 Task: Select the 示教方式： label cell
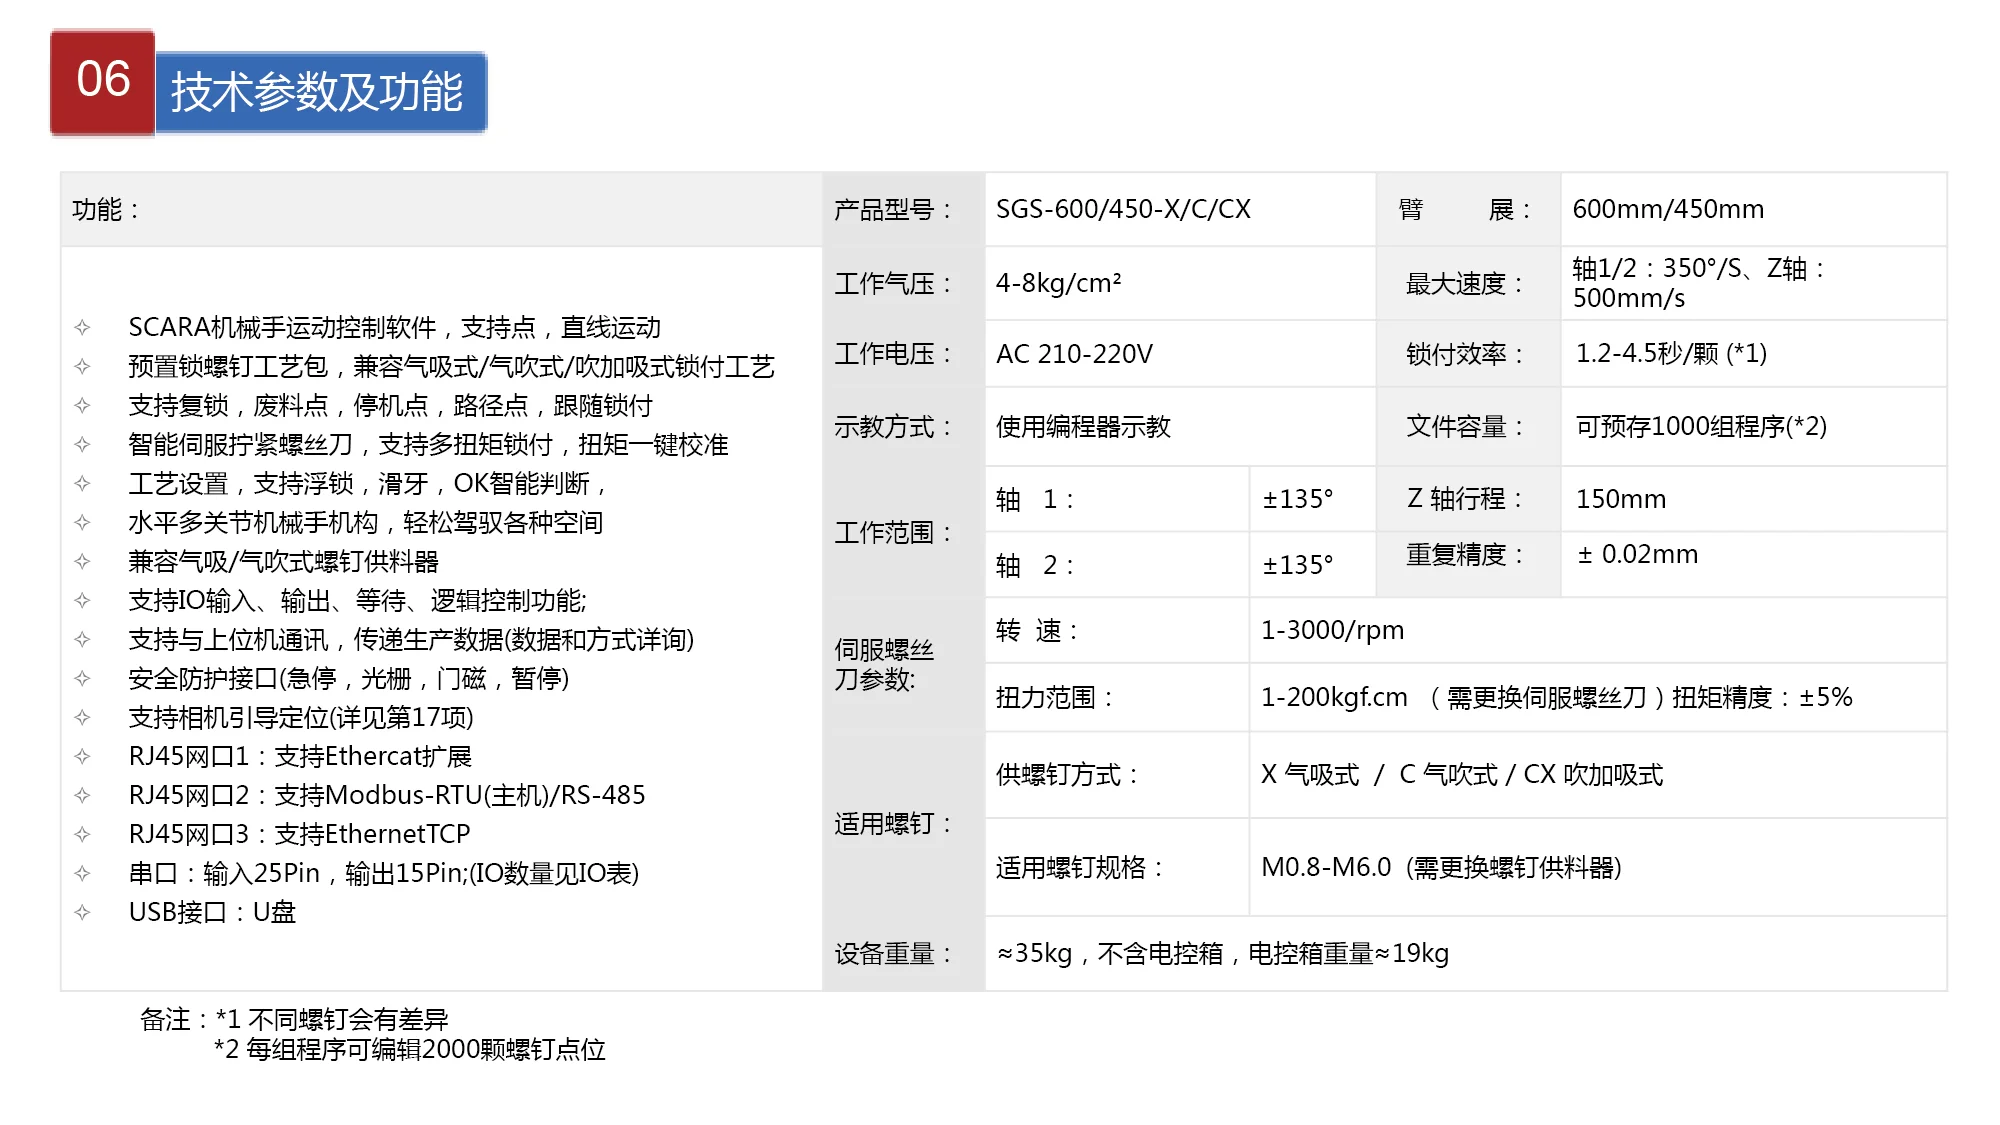(x=904, y=427)
